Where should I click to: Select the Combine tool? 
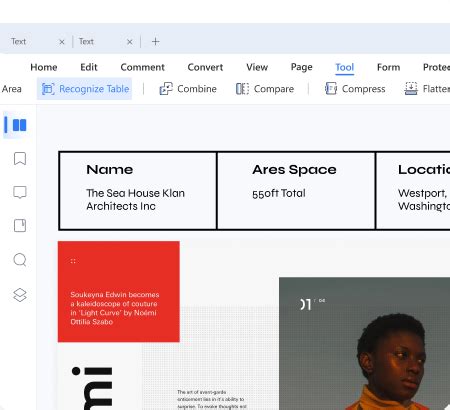pos(188,89)
